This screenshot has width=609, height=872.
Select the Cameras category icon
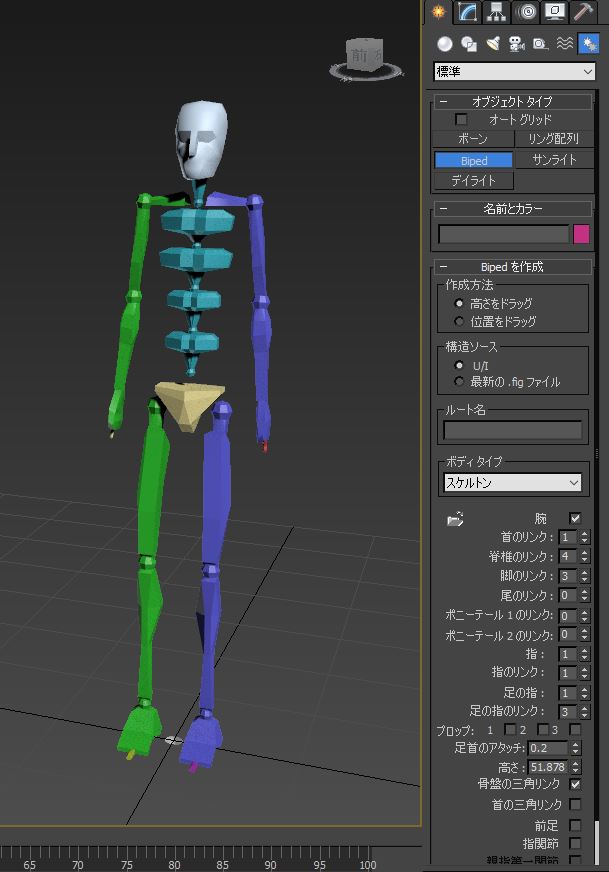point(517,44)
